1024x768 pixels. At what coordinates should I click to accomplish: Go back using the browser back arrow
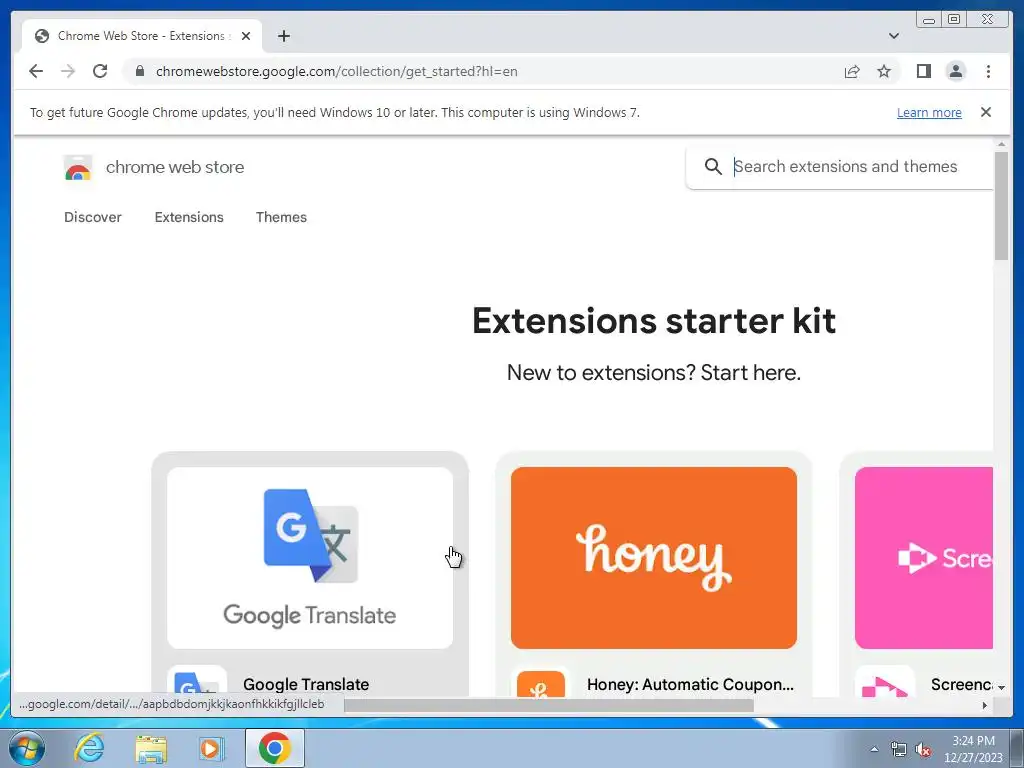coord(36,71)
